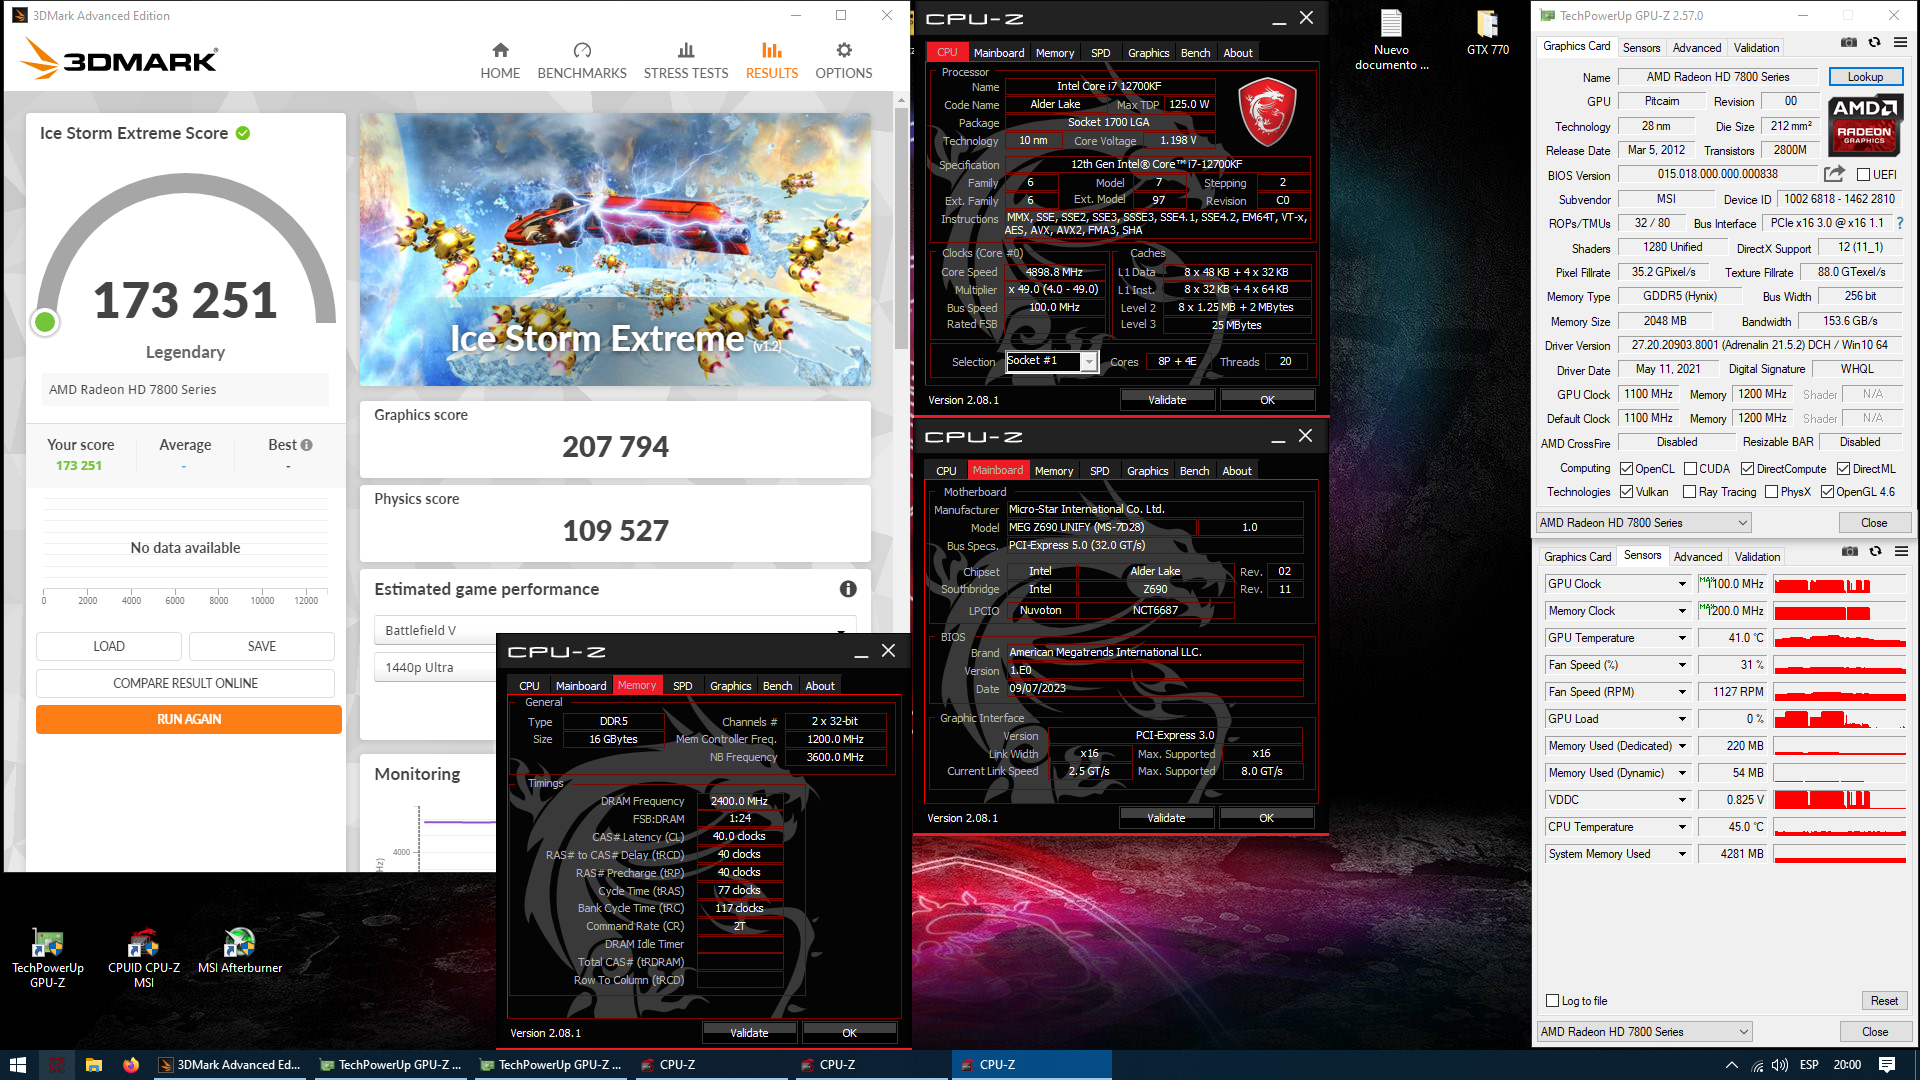Toggle DirectCompute checkbox in GPU-Z
This screenshot has height=1080, width=1920.
(1747, 469)
